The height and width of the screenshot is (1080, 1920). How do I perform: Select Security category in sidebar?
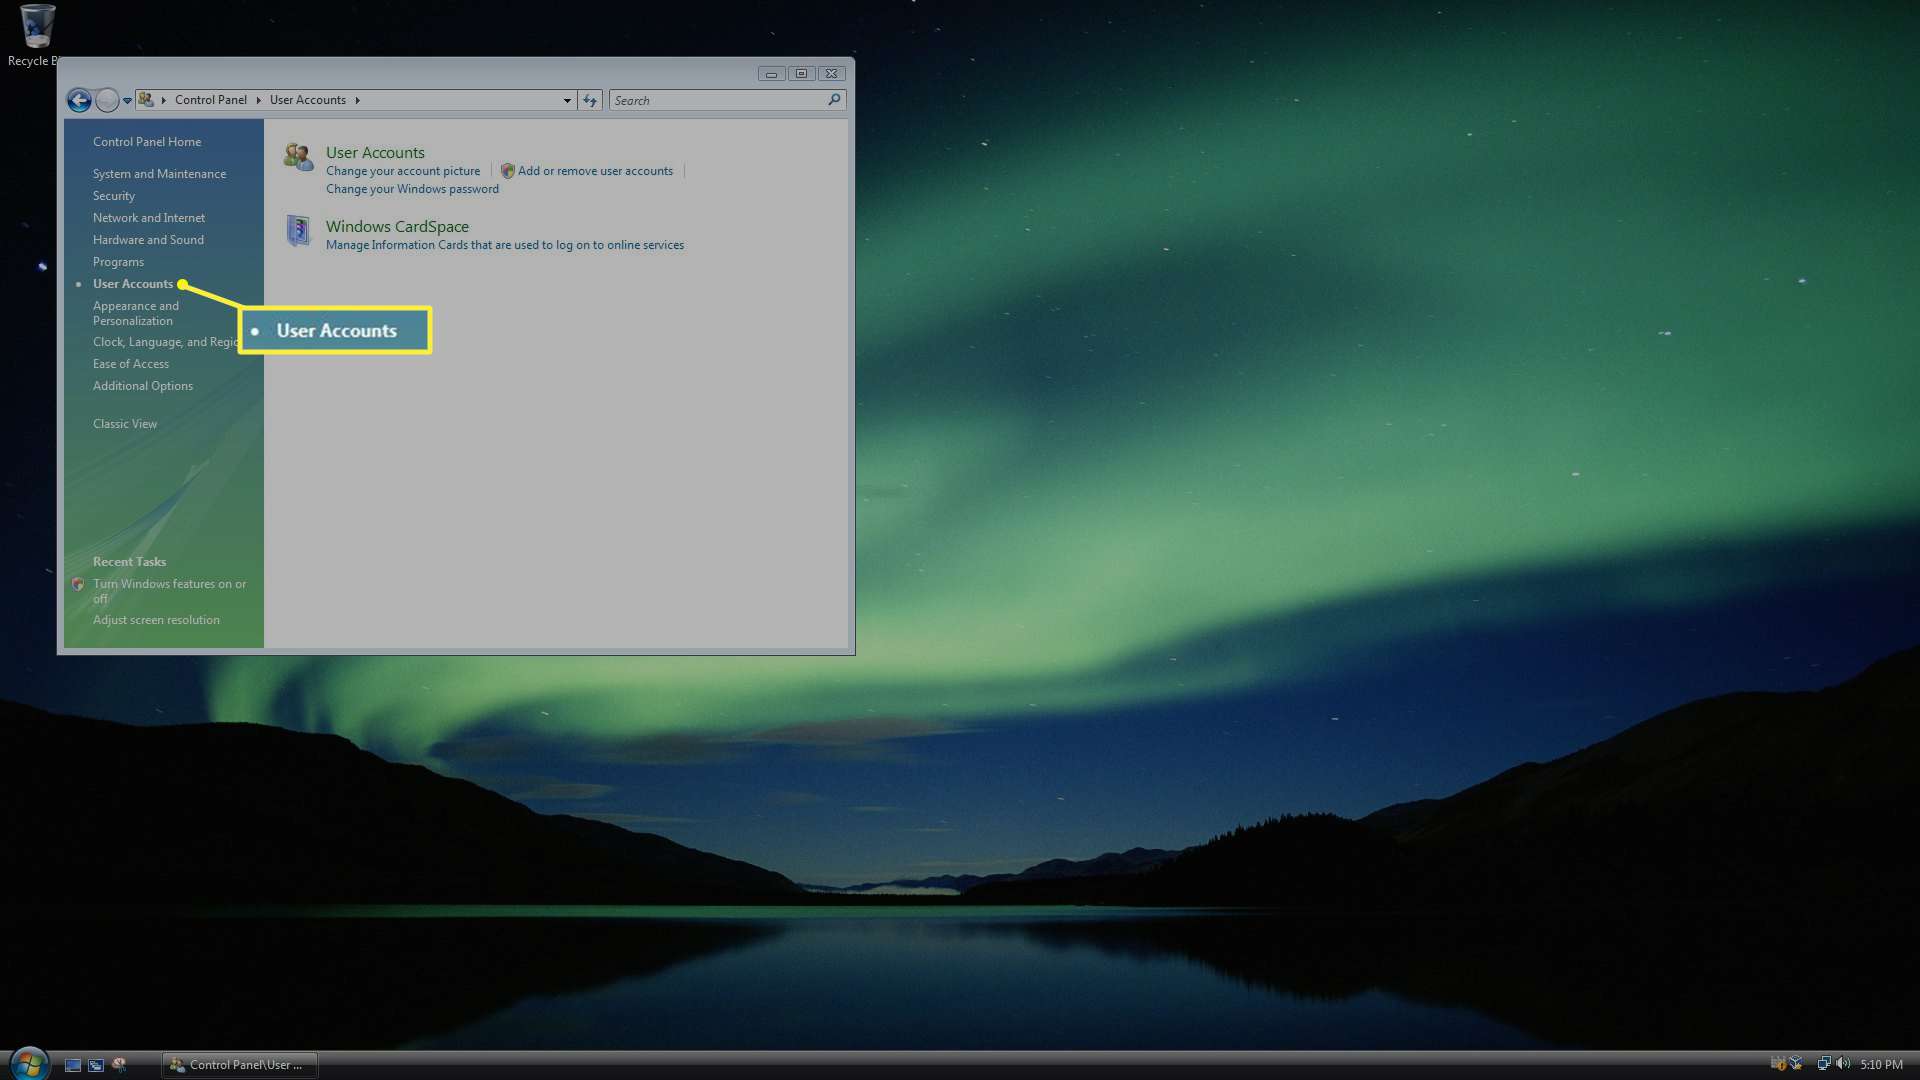(x=113, y=195)
